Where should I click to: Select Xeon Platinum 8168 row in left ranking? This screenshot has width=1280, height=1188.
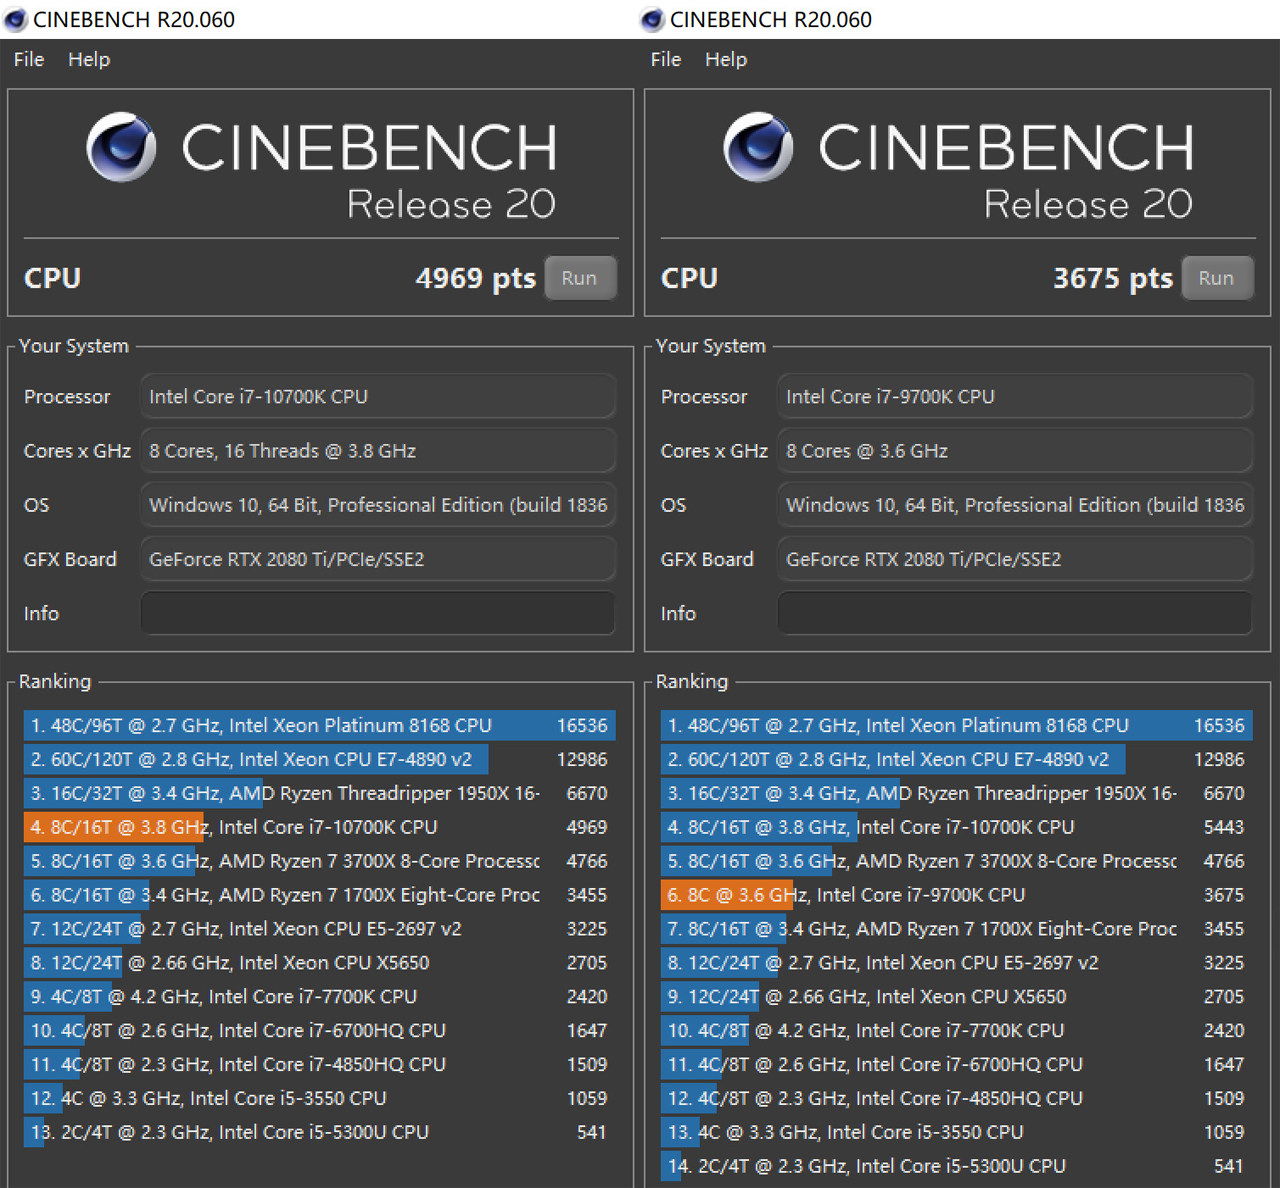click(318, 725)
